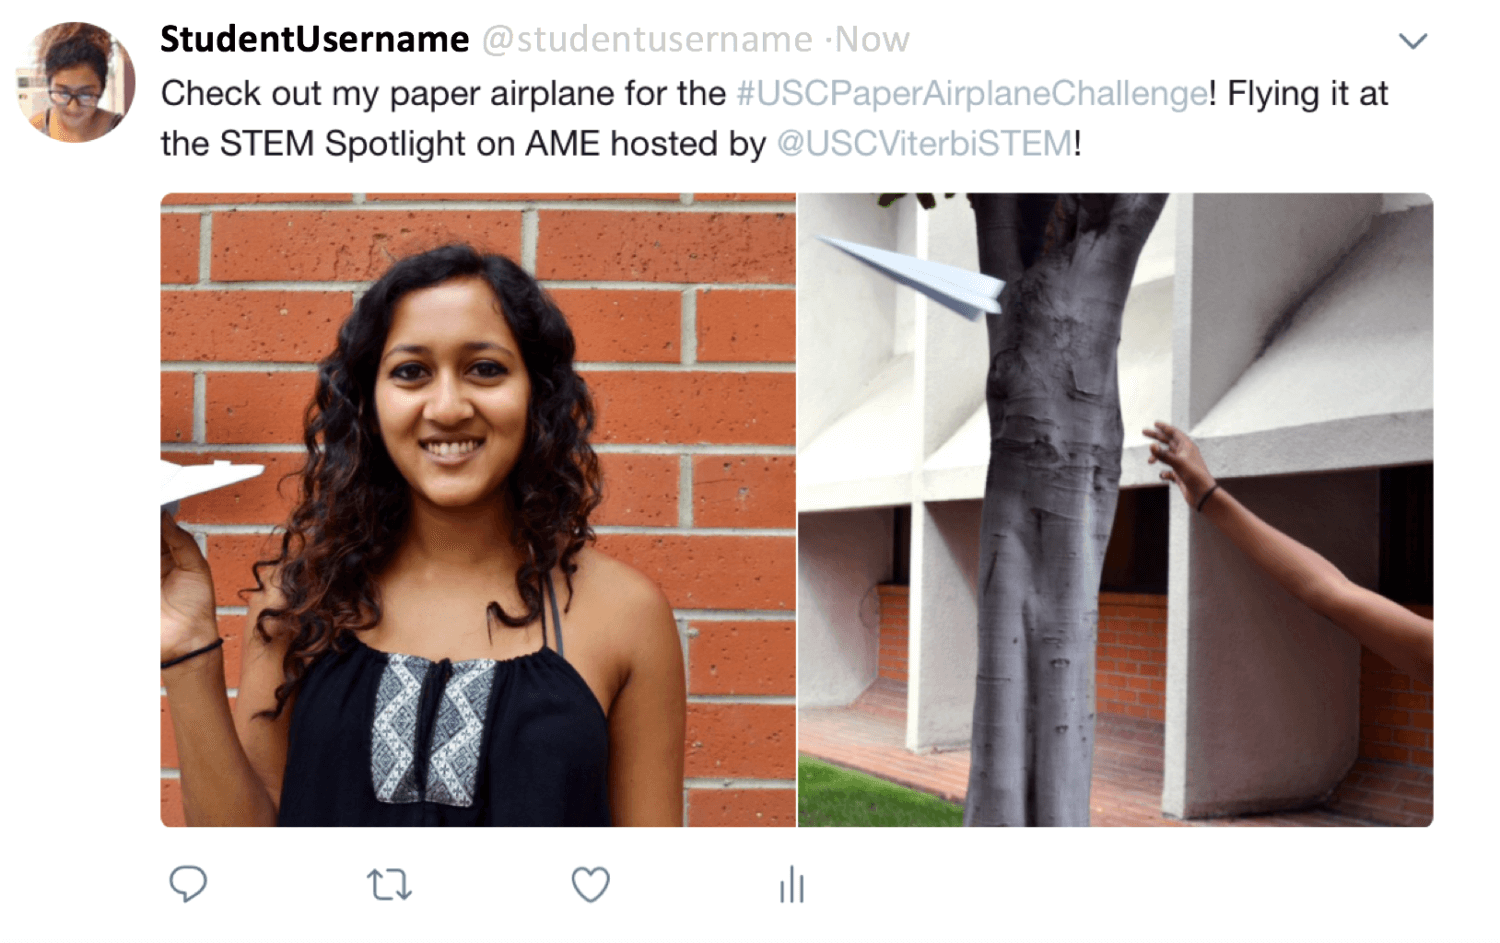
Task: Click the outstretched arm in the right photo
Action: tap(1290, 545)
